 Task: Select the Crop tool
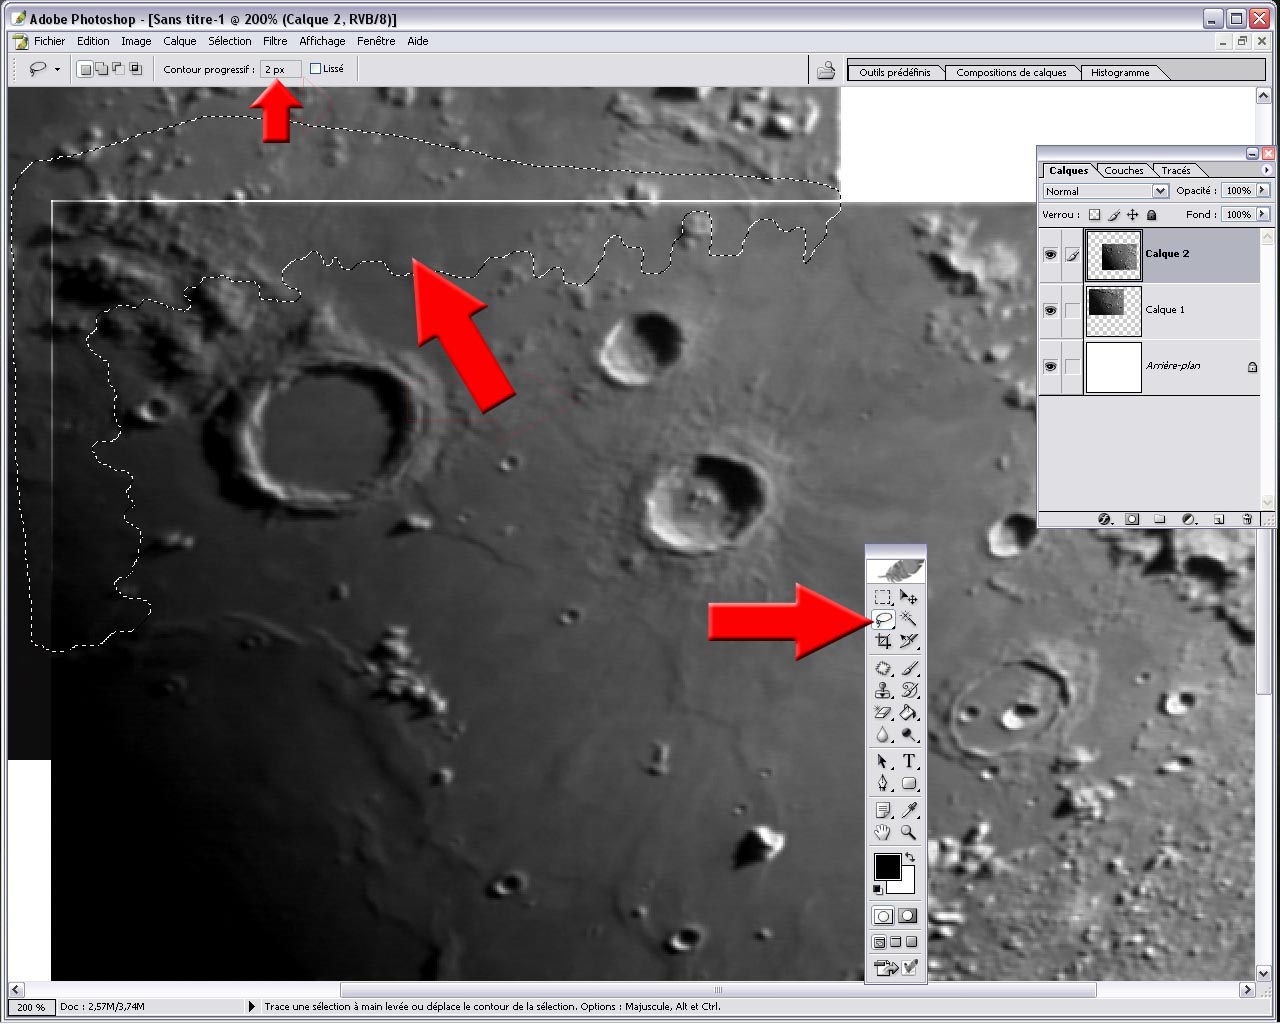pos(883,641)
